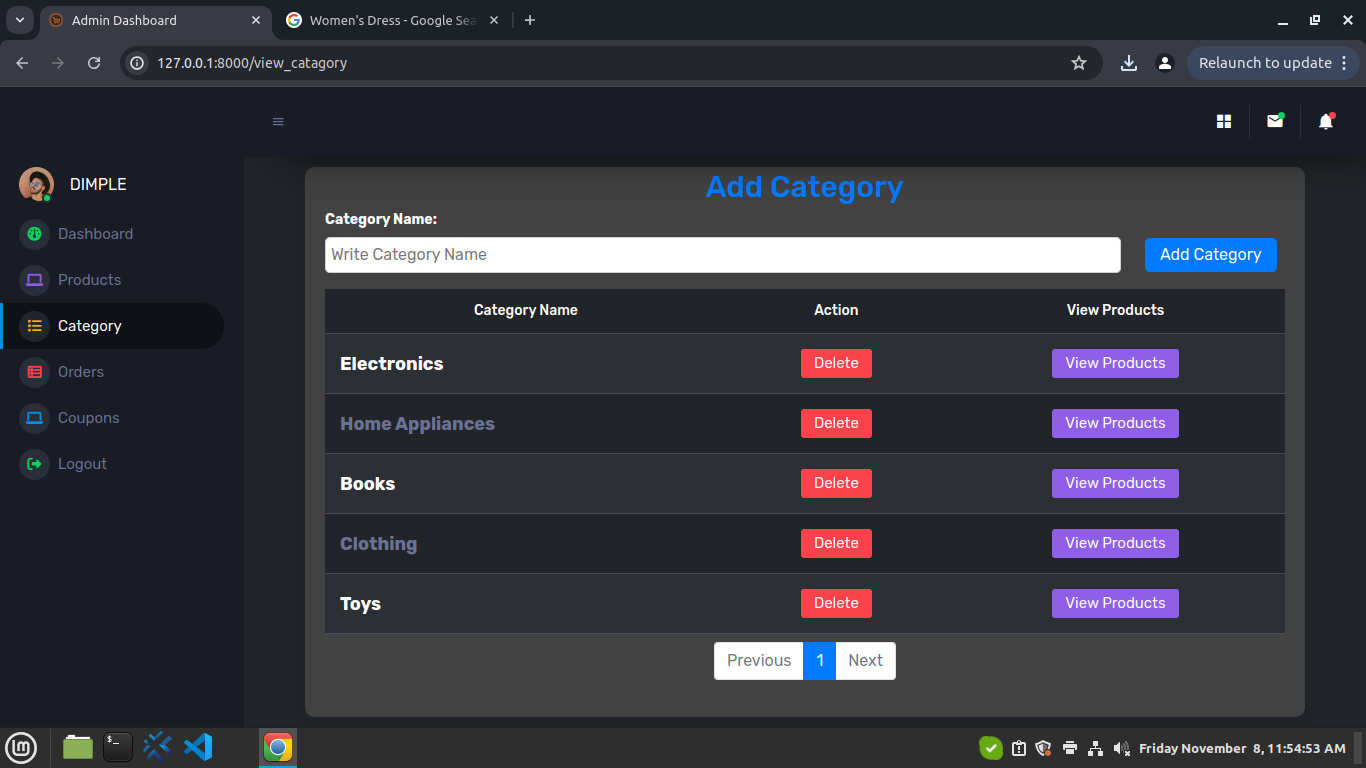View Products for Books
Image resolution: width=1366 pixels, height=768 pixels.
(1115, 483)
